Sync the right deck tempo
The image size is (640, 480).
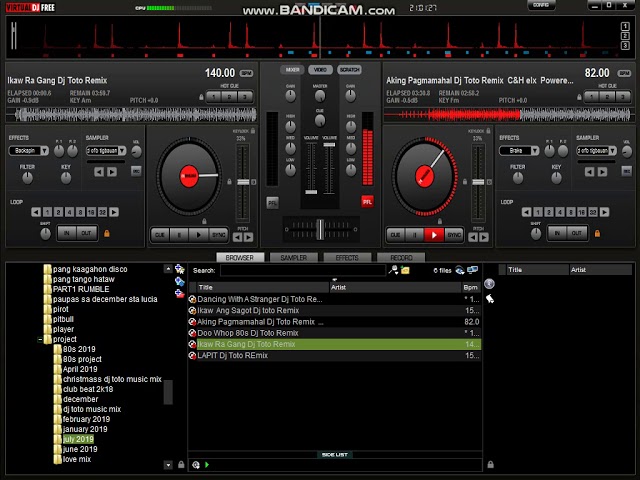pyautogui.click(x=454, y=235)
